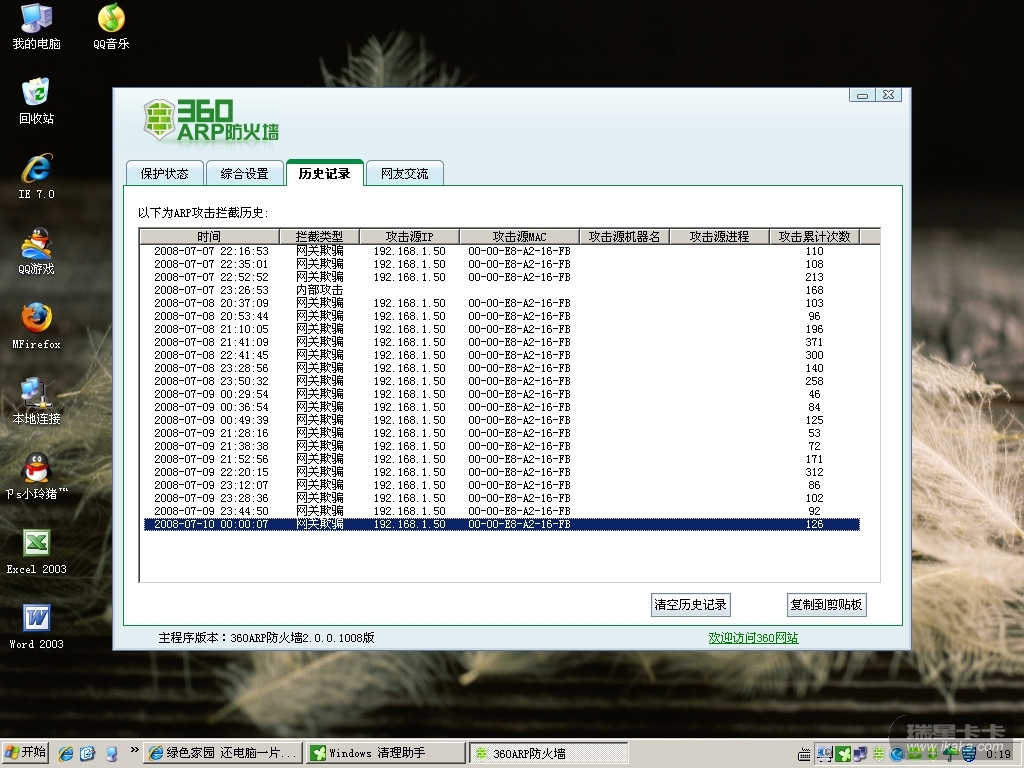Click third quick launch icon in taskbar
The image size is (1024, 768).
pyautogui.click(x=111, y=754)
